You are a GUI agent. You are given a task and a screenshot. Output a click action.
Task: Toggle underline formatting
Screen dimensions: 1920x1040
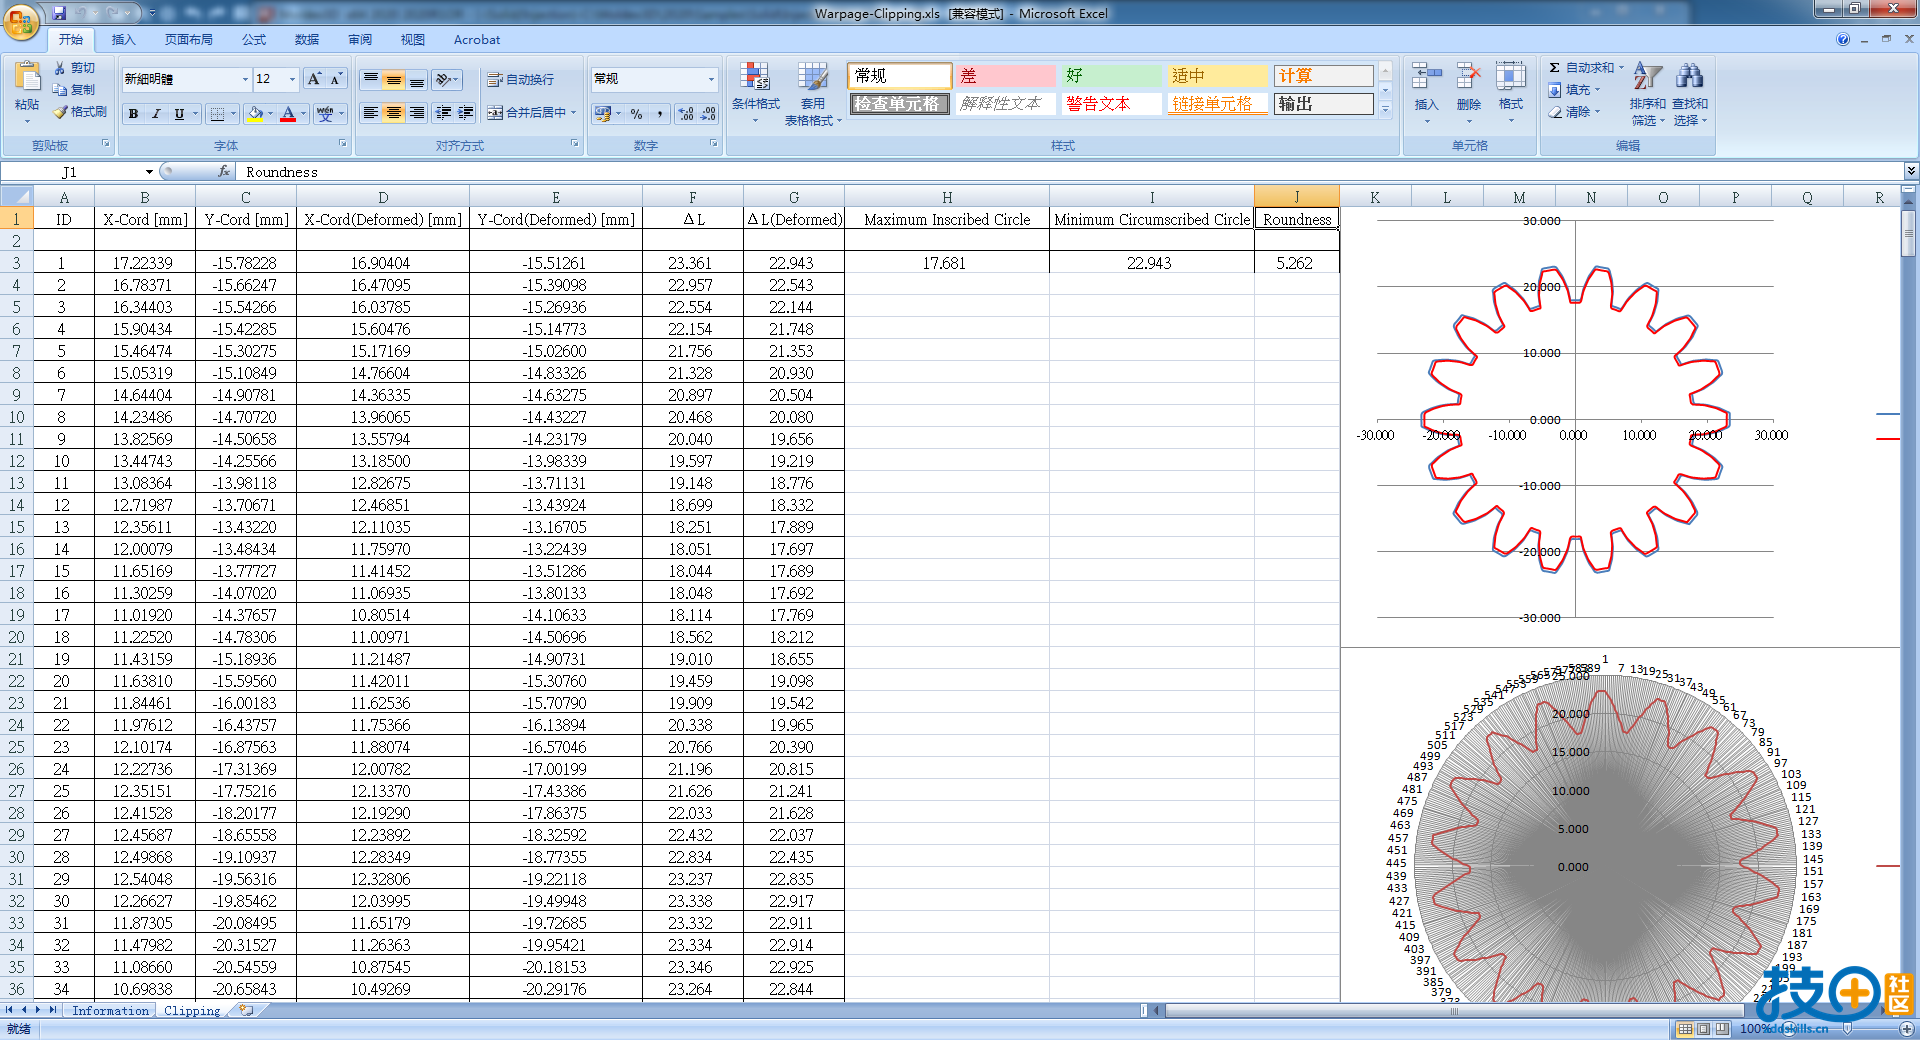(x=179, y=114)
